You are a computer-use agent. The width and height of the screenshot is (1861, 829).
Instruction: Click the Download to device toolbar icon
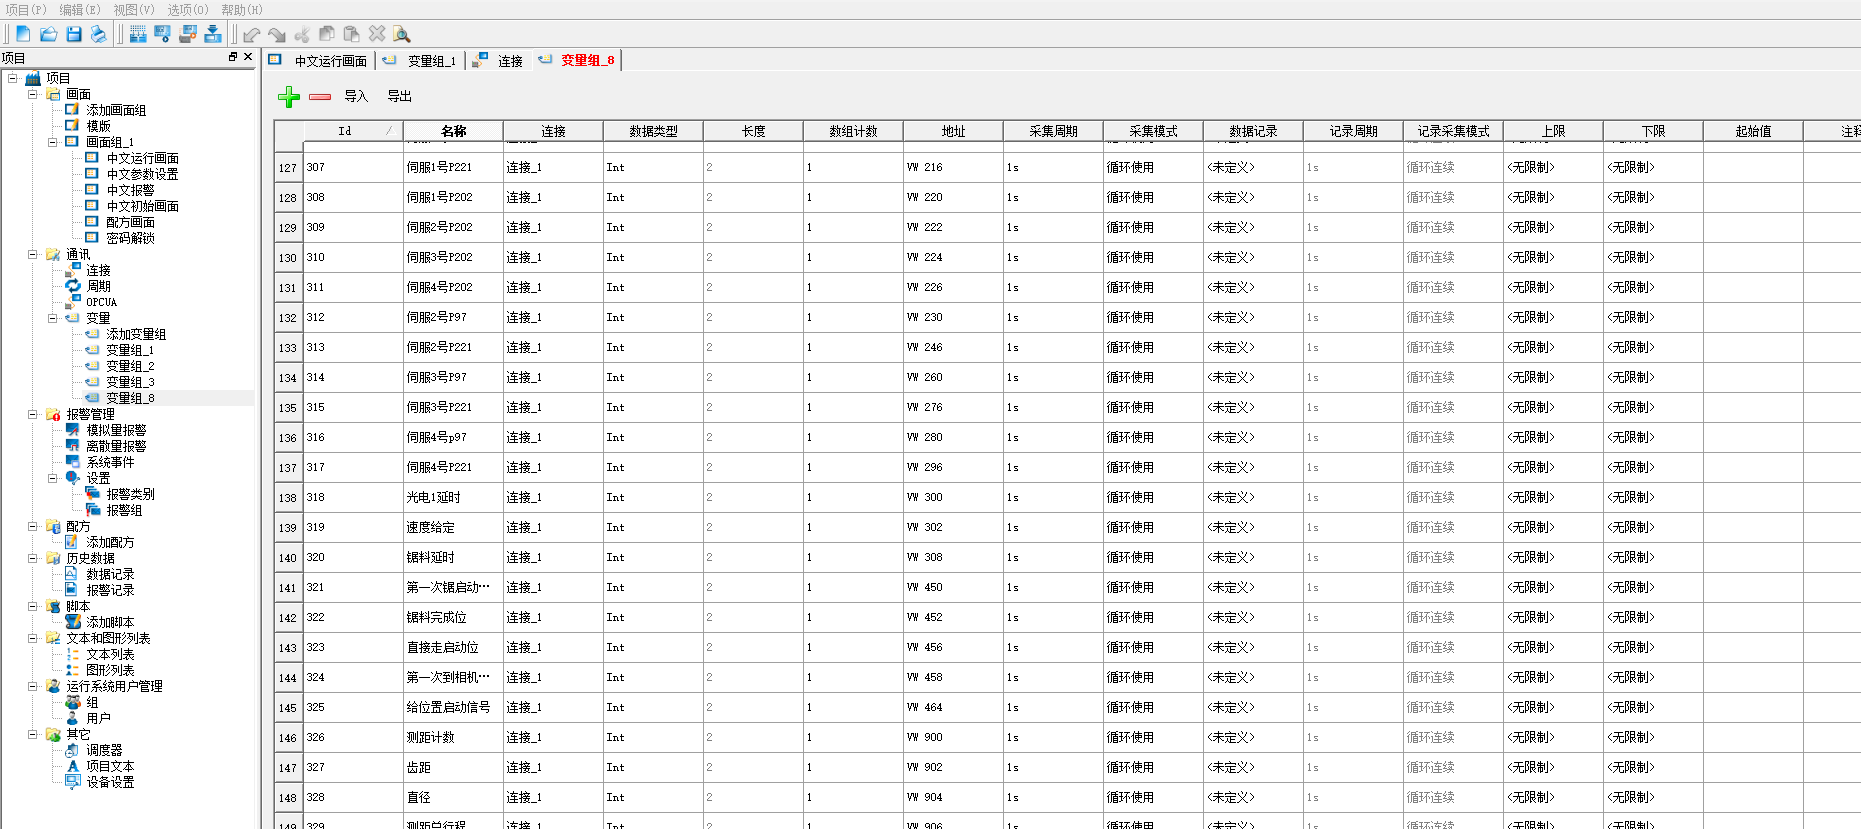click(x=213, y=34)
